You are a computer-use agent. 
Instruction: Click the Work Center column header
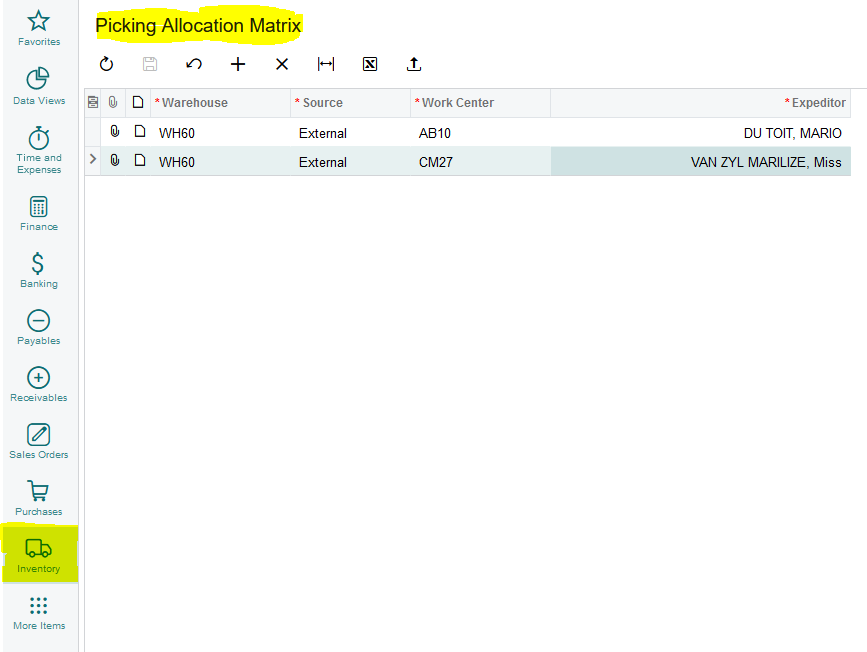pyautogui.click(x=457, y=103)
